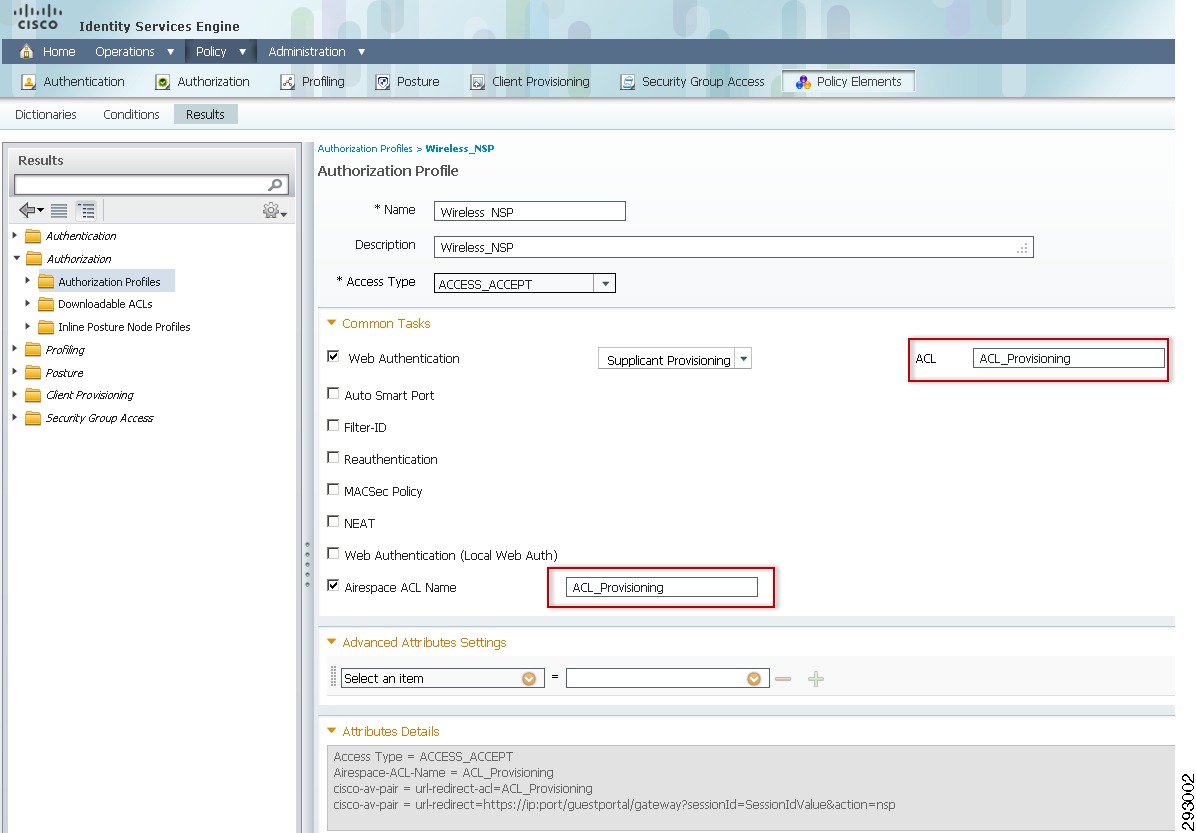Enable the Auto Smart Port checkbox

(333, 394)
